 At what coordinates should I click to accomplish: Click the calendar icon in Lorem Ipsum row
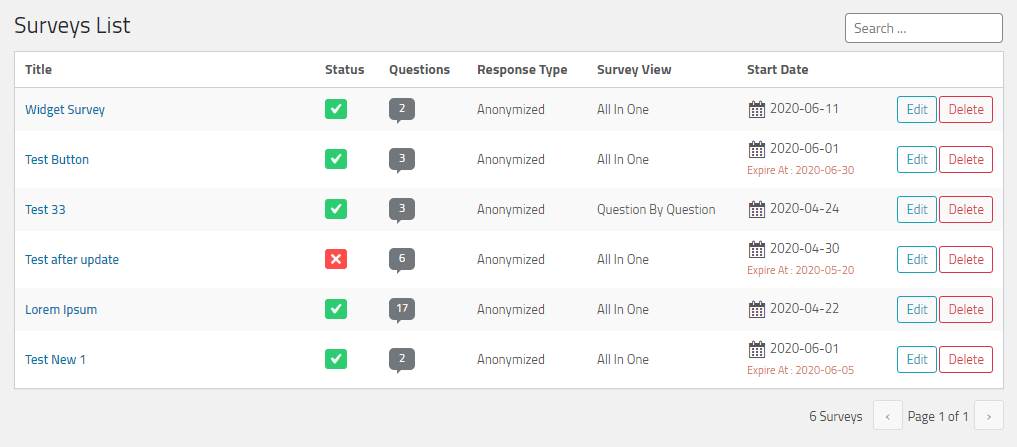tap(756, 309)
